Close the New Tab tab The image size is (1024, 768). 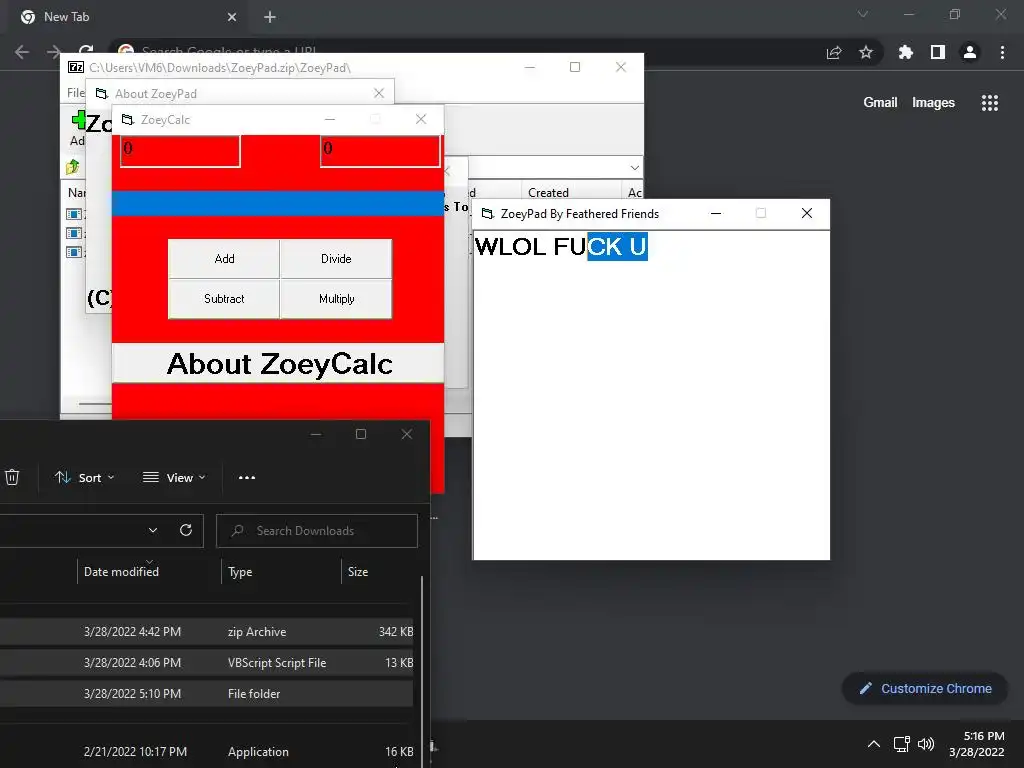tap(232, 17)
